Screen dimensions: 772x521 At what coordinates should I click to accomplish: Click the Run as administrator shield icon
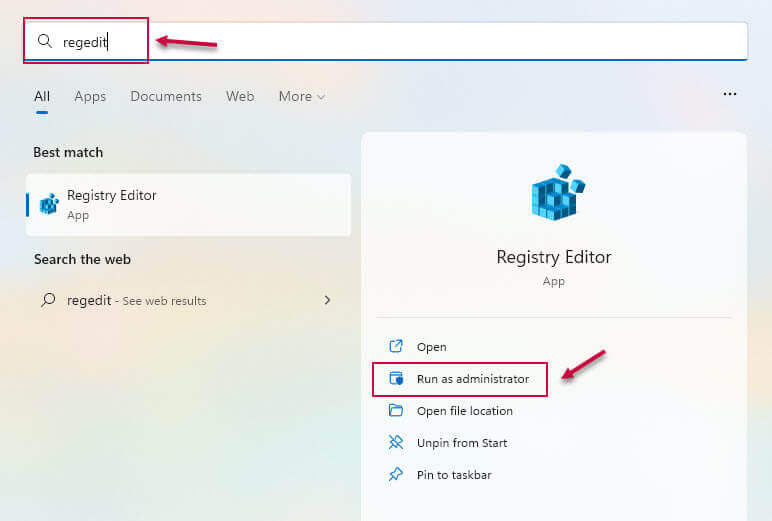(x=396, y=378)
